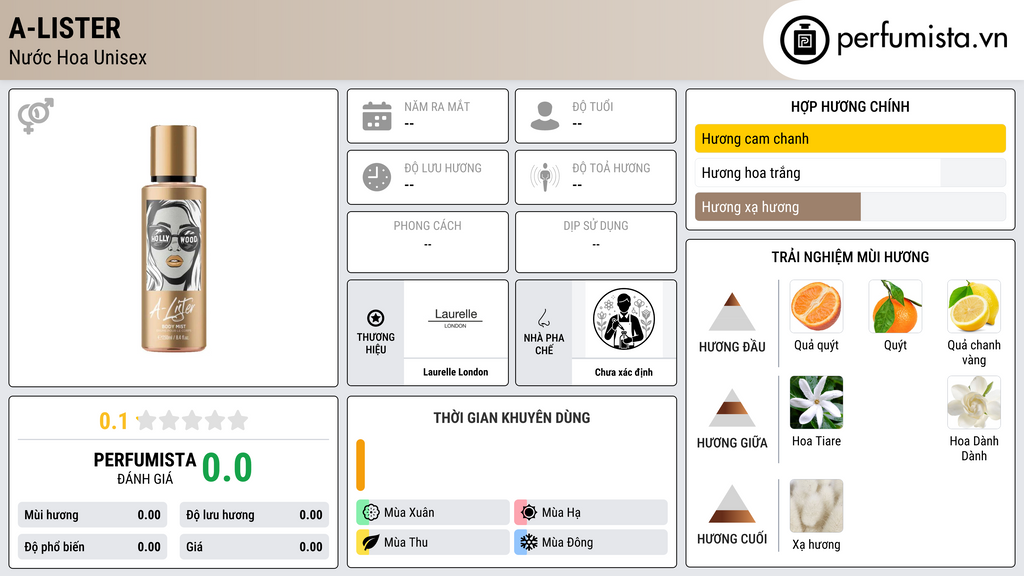The width and height of the screenshot is (1024, 576).
Task: Click the Giá 0.00 score row
Action: 254,547
